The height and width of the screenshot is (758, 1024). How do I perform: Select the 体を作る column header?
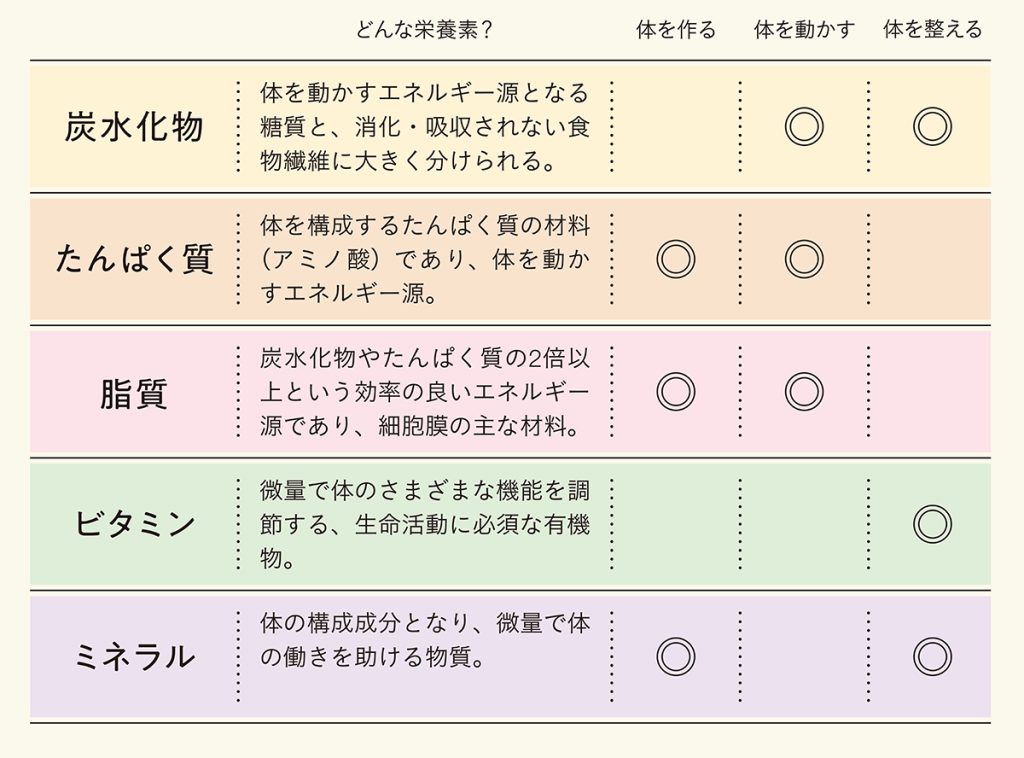coord(676,30)
